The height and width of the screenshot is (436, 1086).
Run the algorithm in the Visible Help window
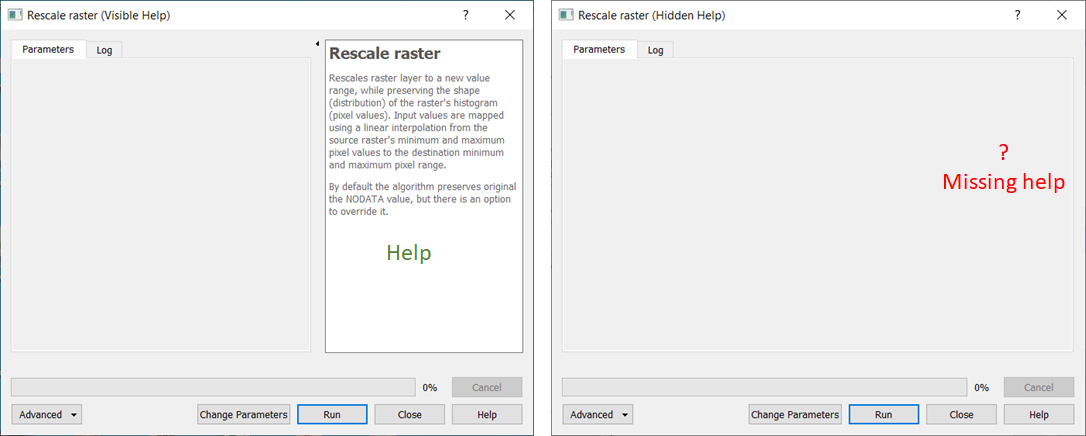click(x=332, y=415)
